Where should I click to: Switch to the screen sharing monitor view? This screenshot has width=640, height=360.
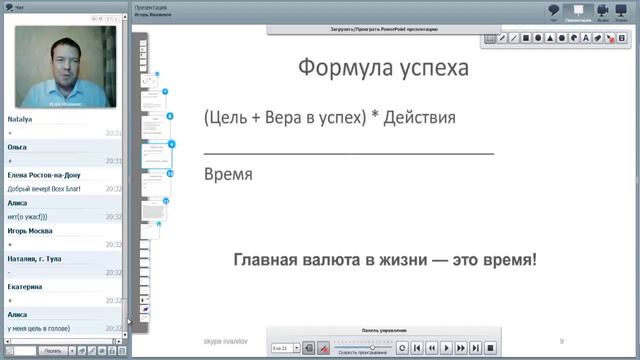pos(621,12)
